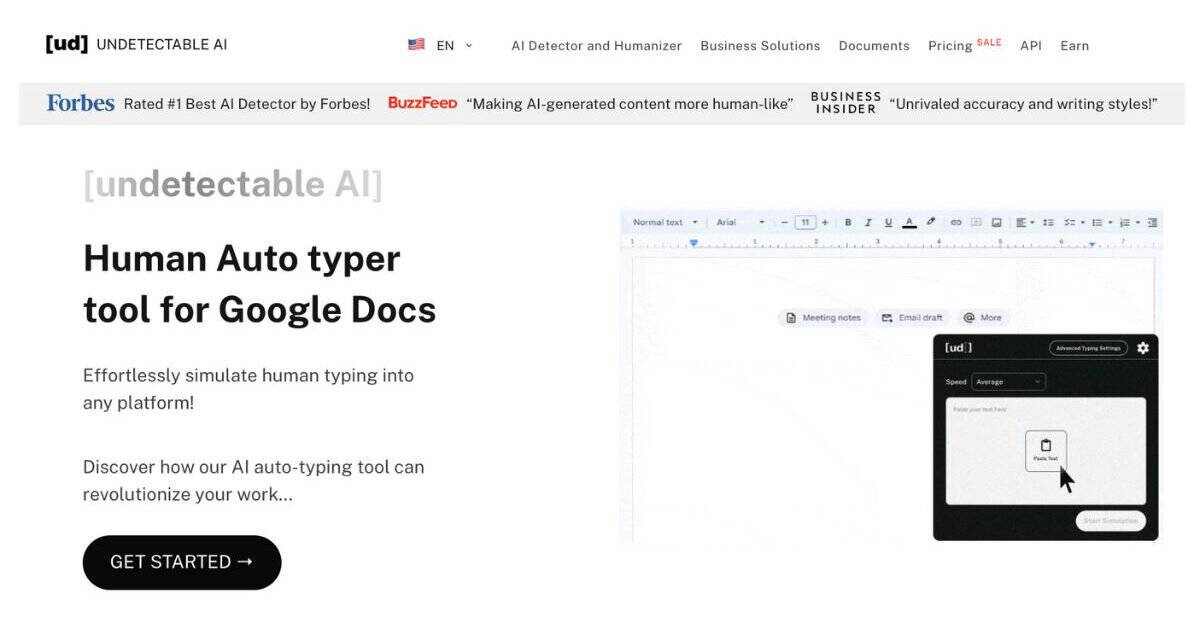Open the gear settings icon in the ud panel
This screenshot has height=630, width=1200.
click(1143, 348)
